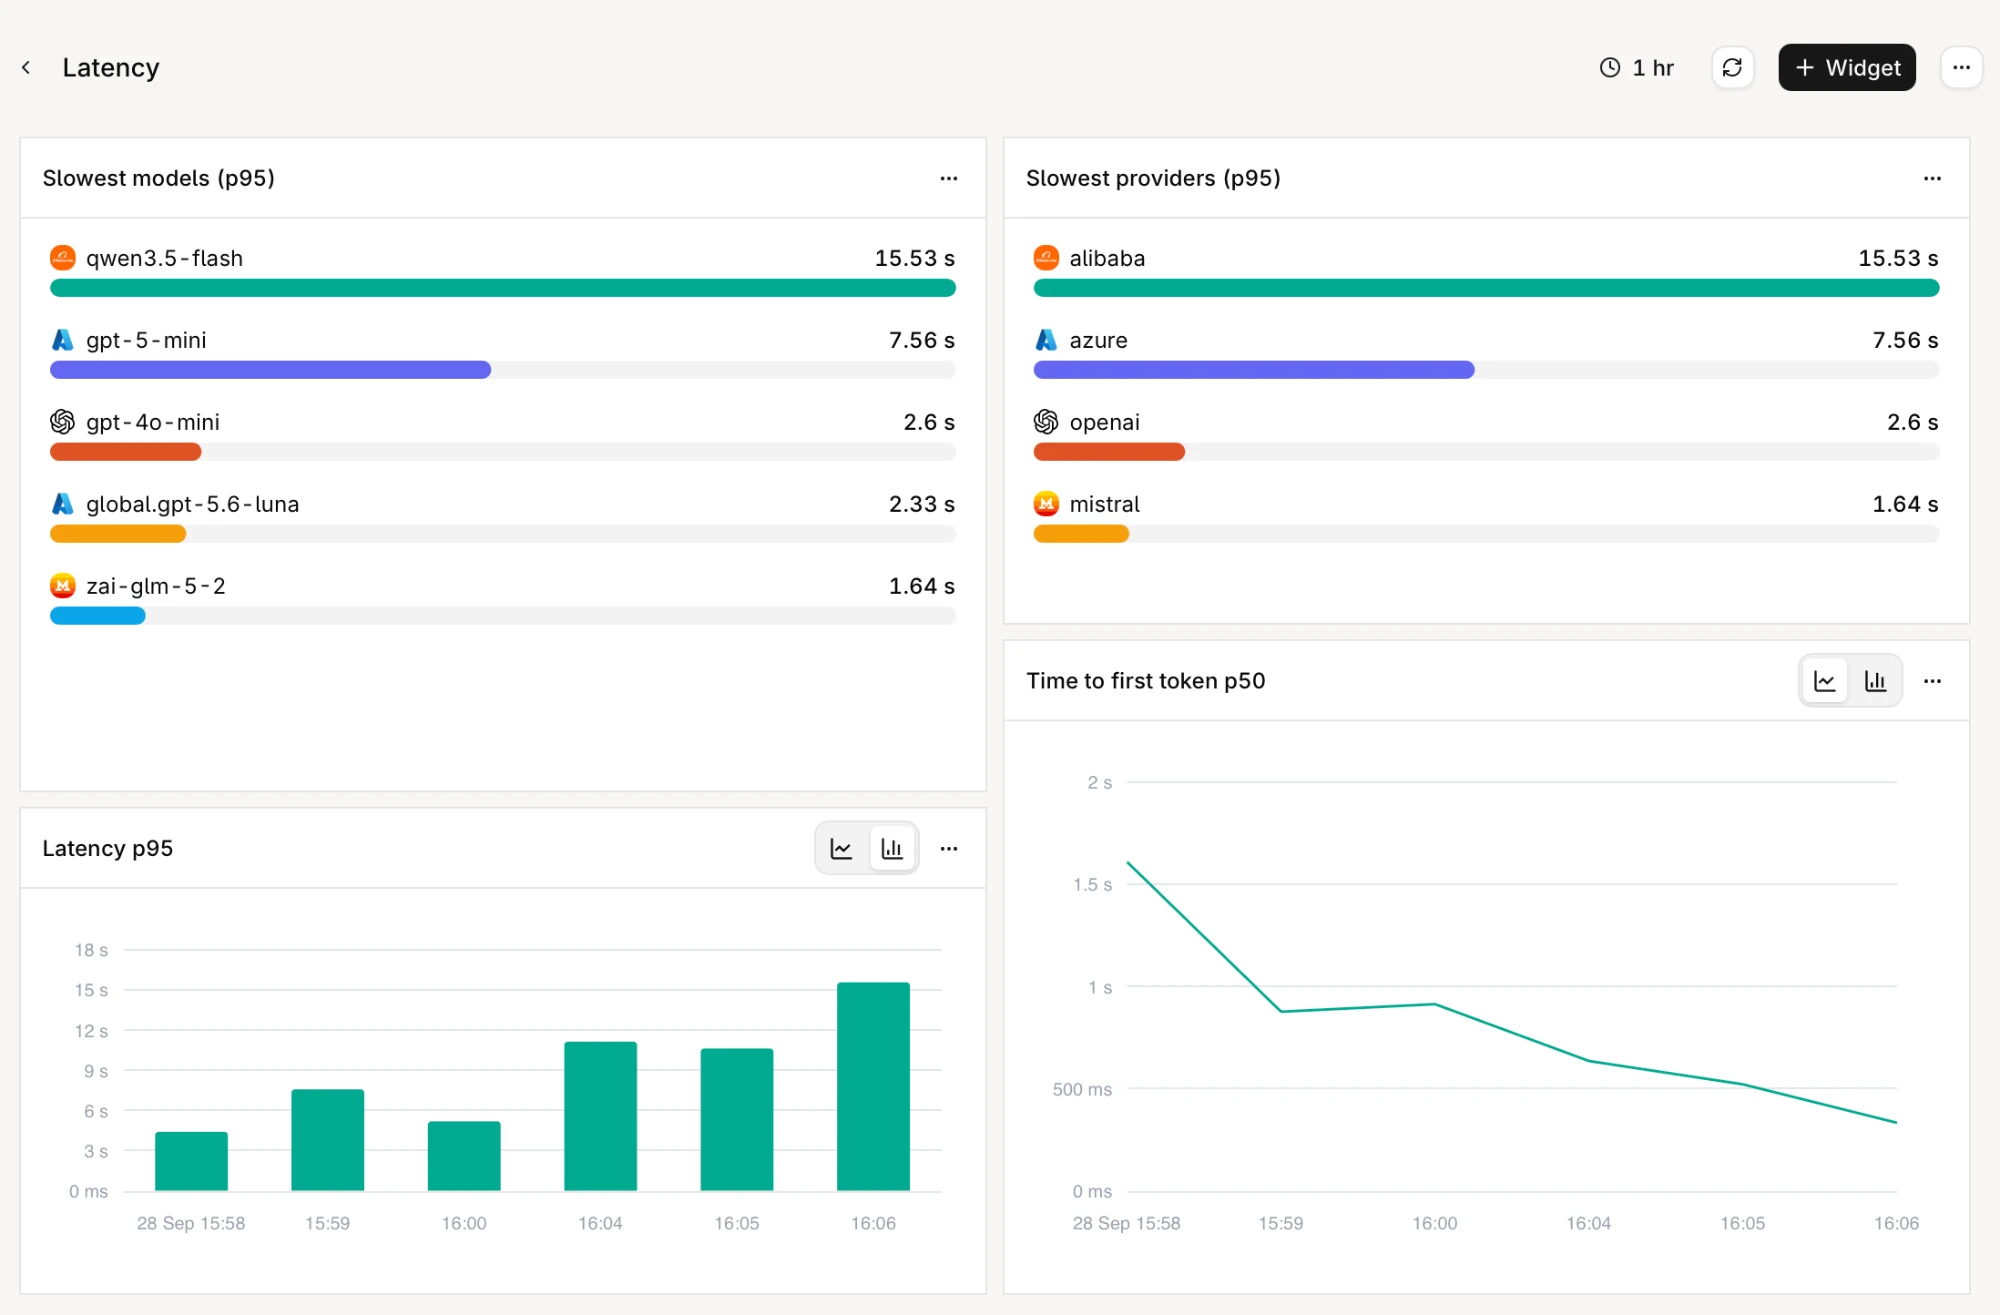Click the azure provider logo icon
2000x1315 pixels.
click(x=1046, y=340)
